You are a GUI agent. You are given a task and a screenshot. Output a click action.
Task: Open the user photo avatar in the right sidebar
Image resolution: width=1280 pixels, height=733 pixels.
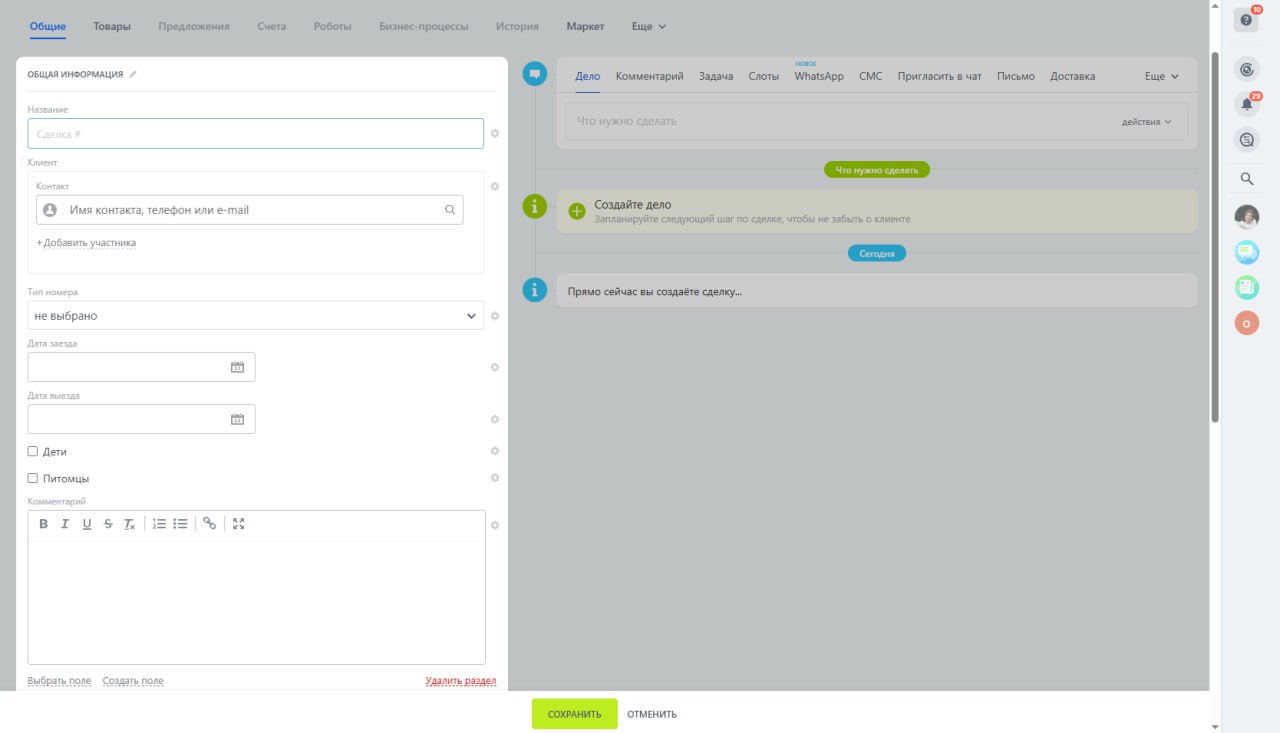point(1246,217)
